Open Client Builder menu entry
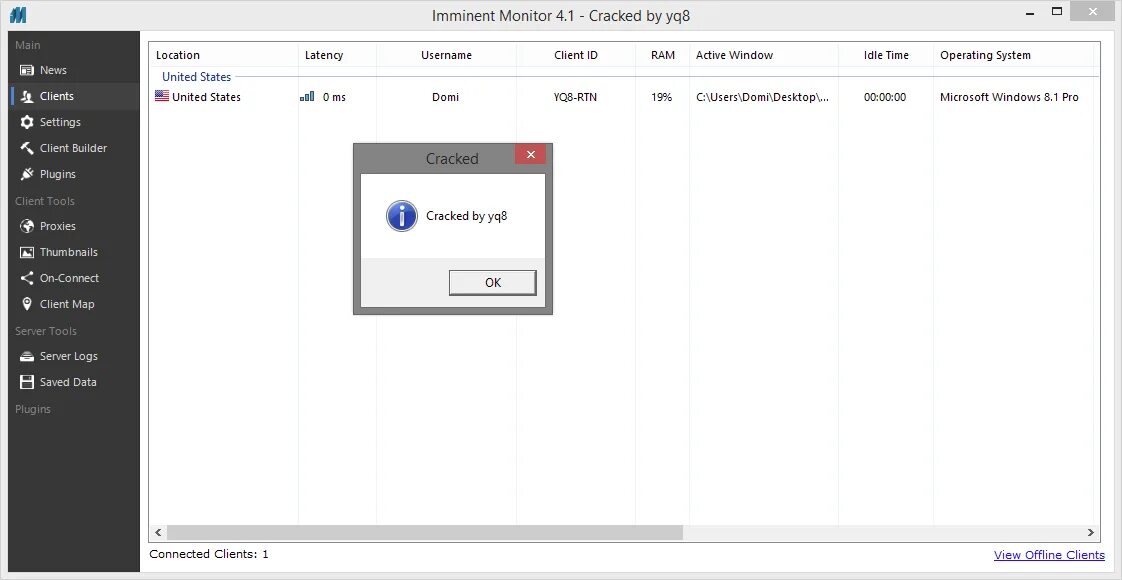This screenshot has width=1122, height=580. click(x=73, y=148)
